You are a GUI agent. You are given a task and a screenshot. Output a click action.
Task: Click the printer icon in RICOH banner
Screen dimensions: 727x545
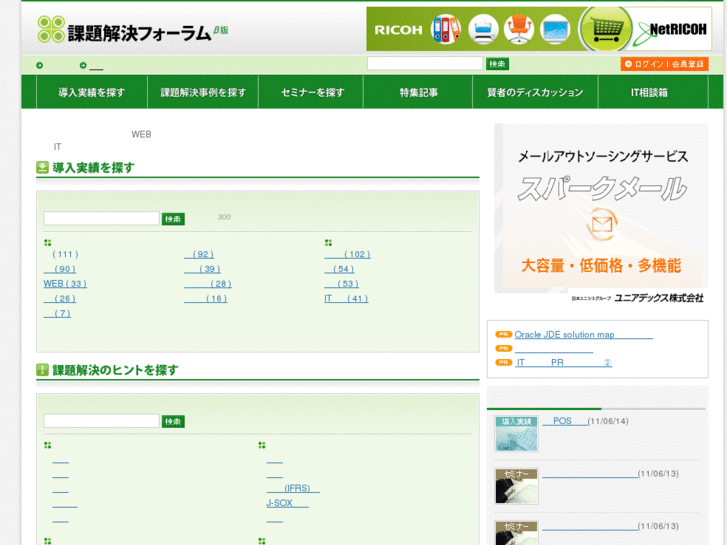pos(483,29)
